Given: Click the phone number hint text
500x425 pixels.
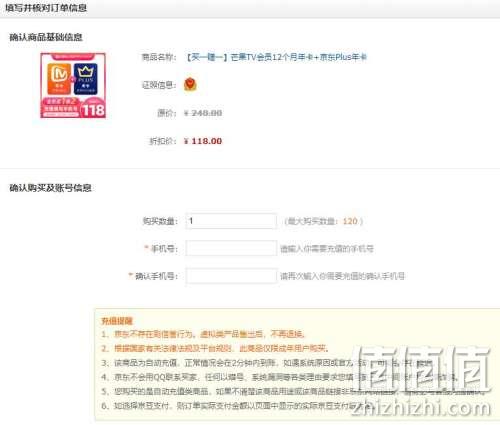Looking at the screenshot, I should (327, 249).
